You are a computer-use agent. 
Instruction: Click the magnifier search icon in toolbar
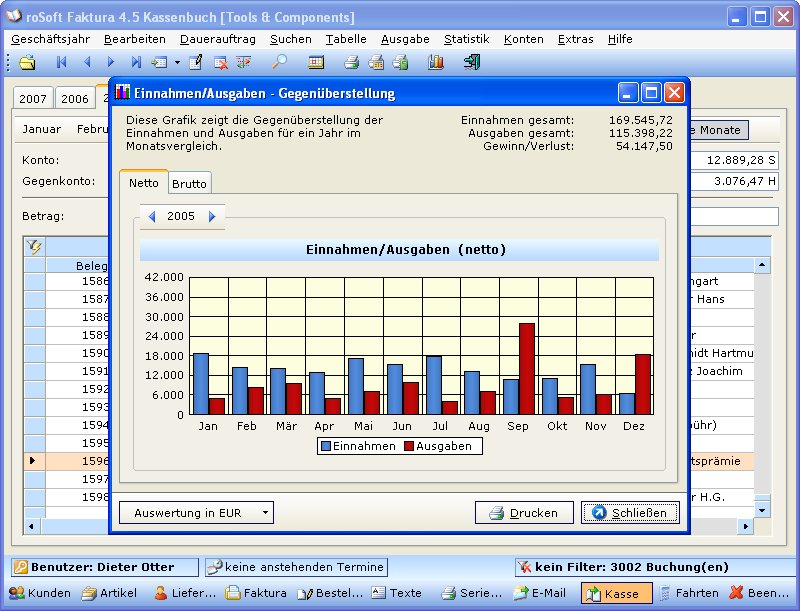(280, 62)
